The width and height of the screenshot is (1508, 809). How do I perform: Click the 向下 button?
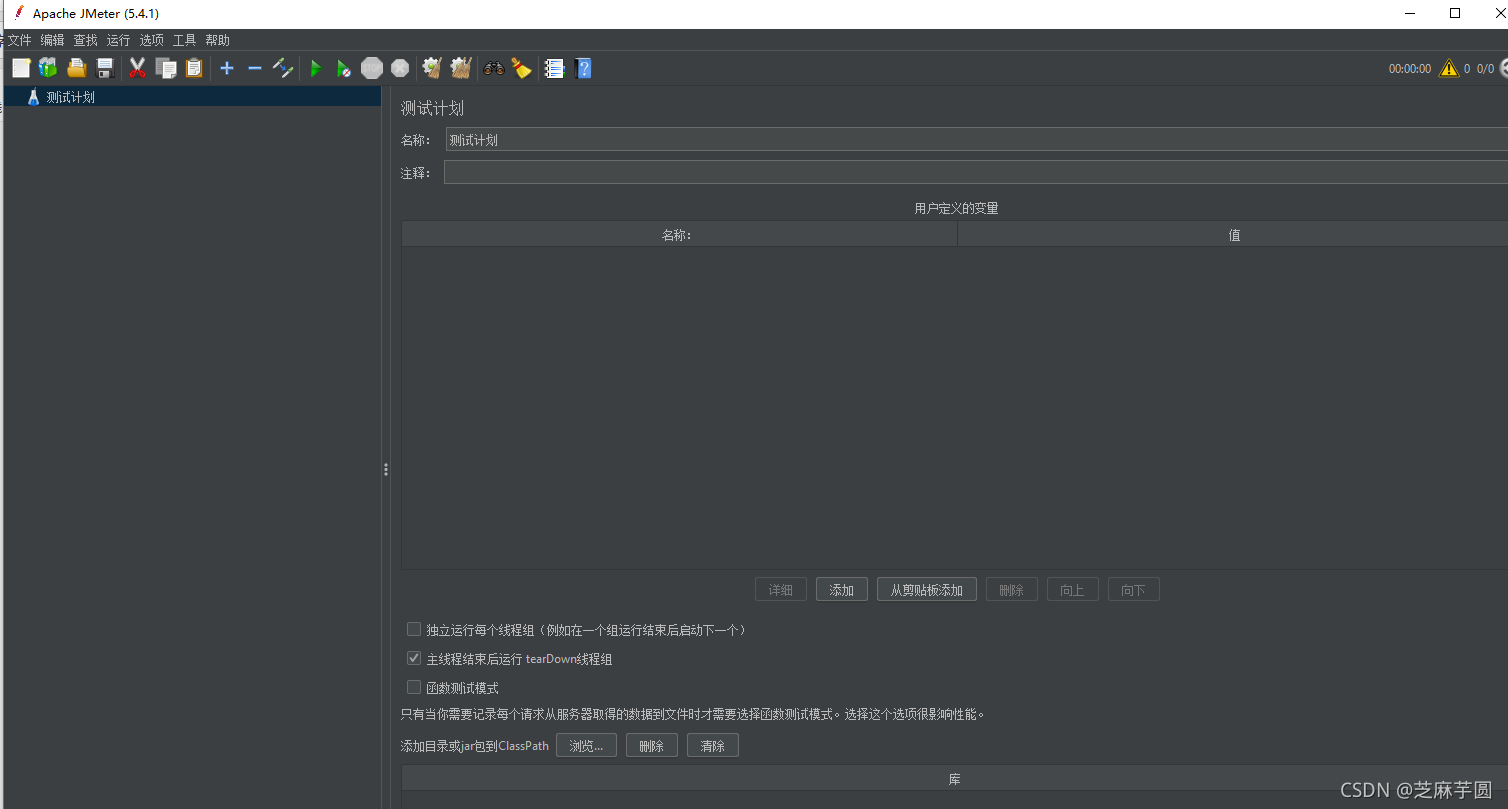[x=1133, y=590]
